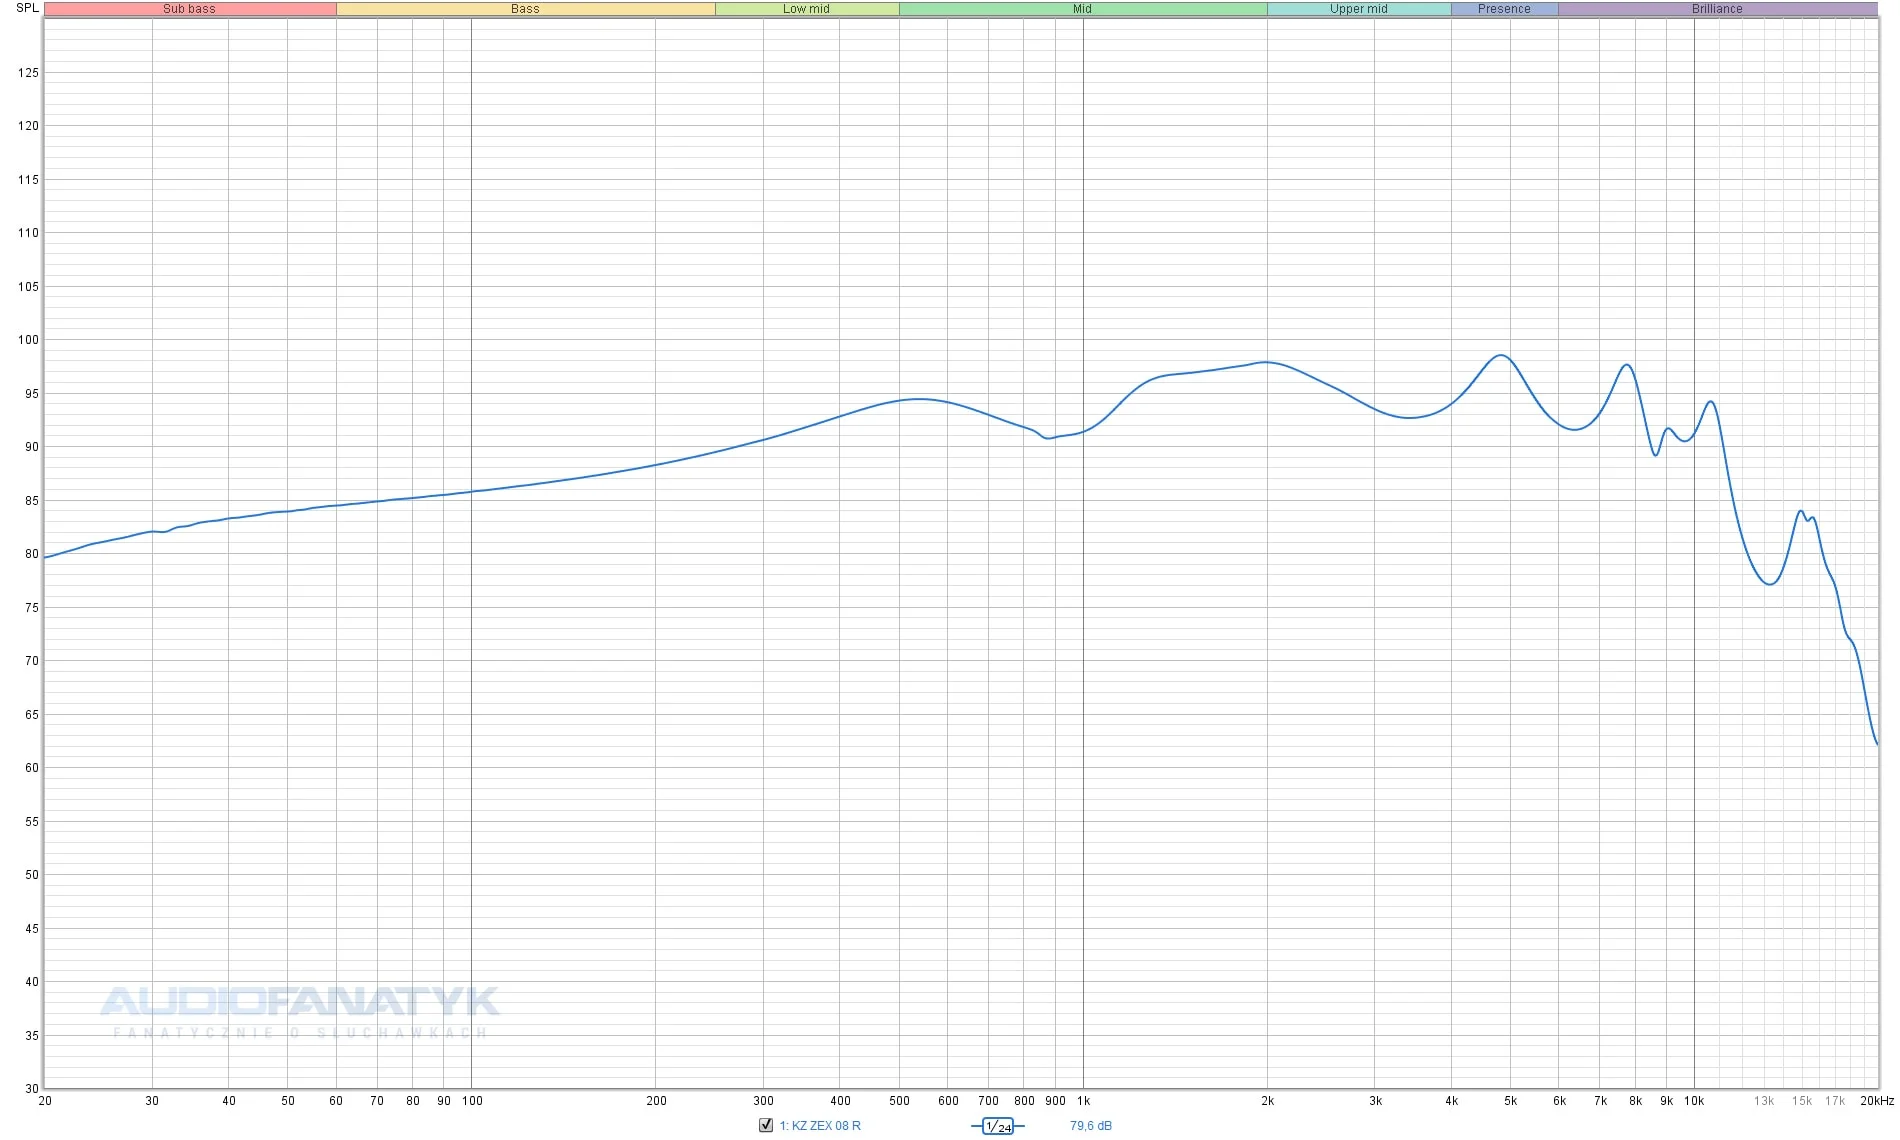Viewport: 1900px width, 1140px height.
Task: Click the 1/24 smoothing line-style icon
Action: (998, 1126)
